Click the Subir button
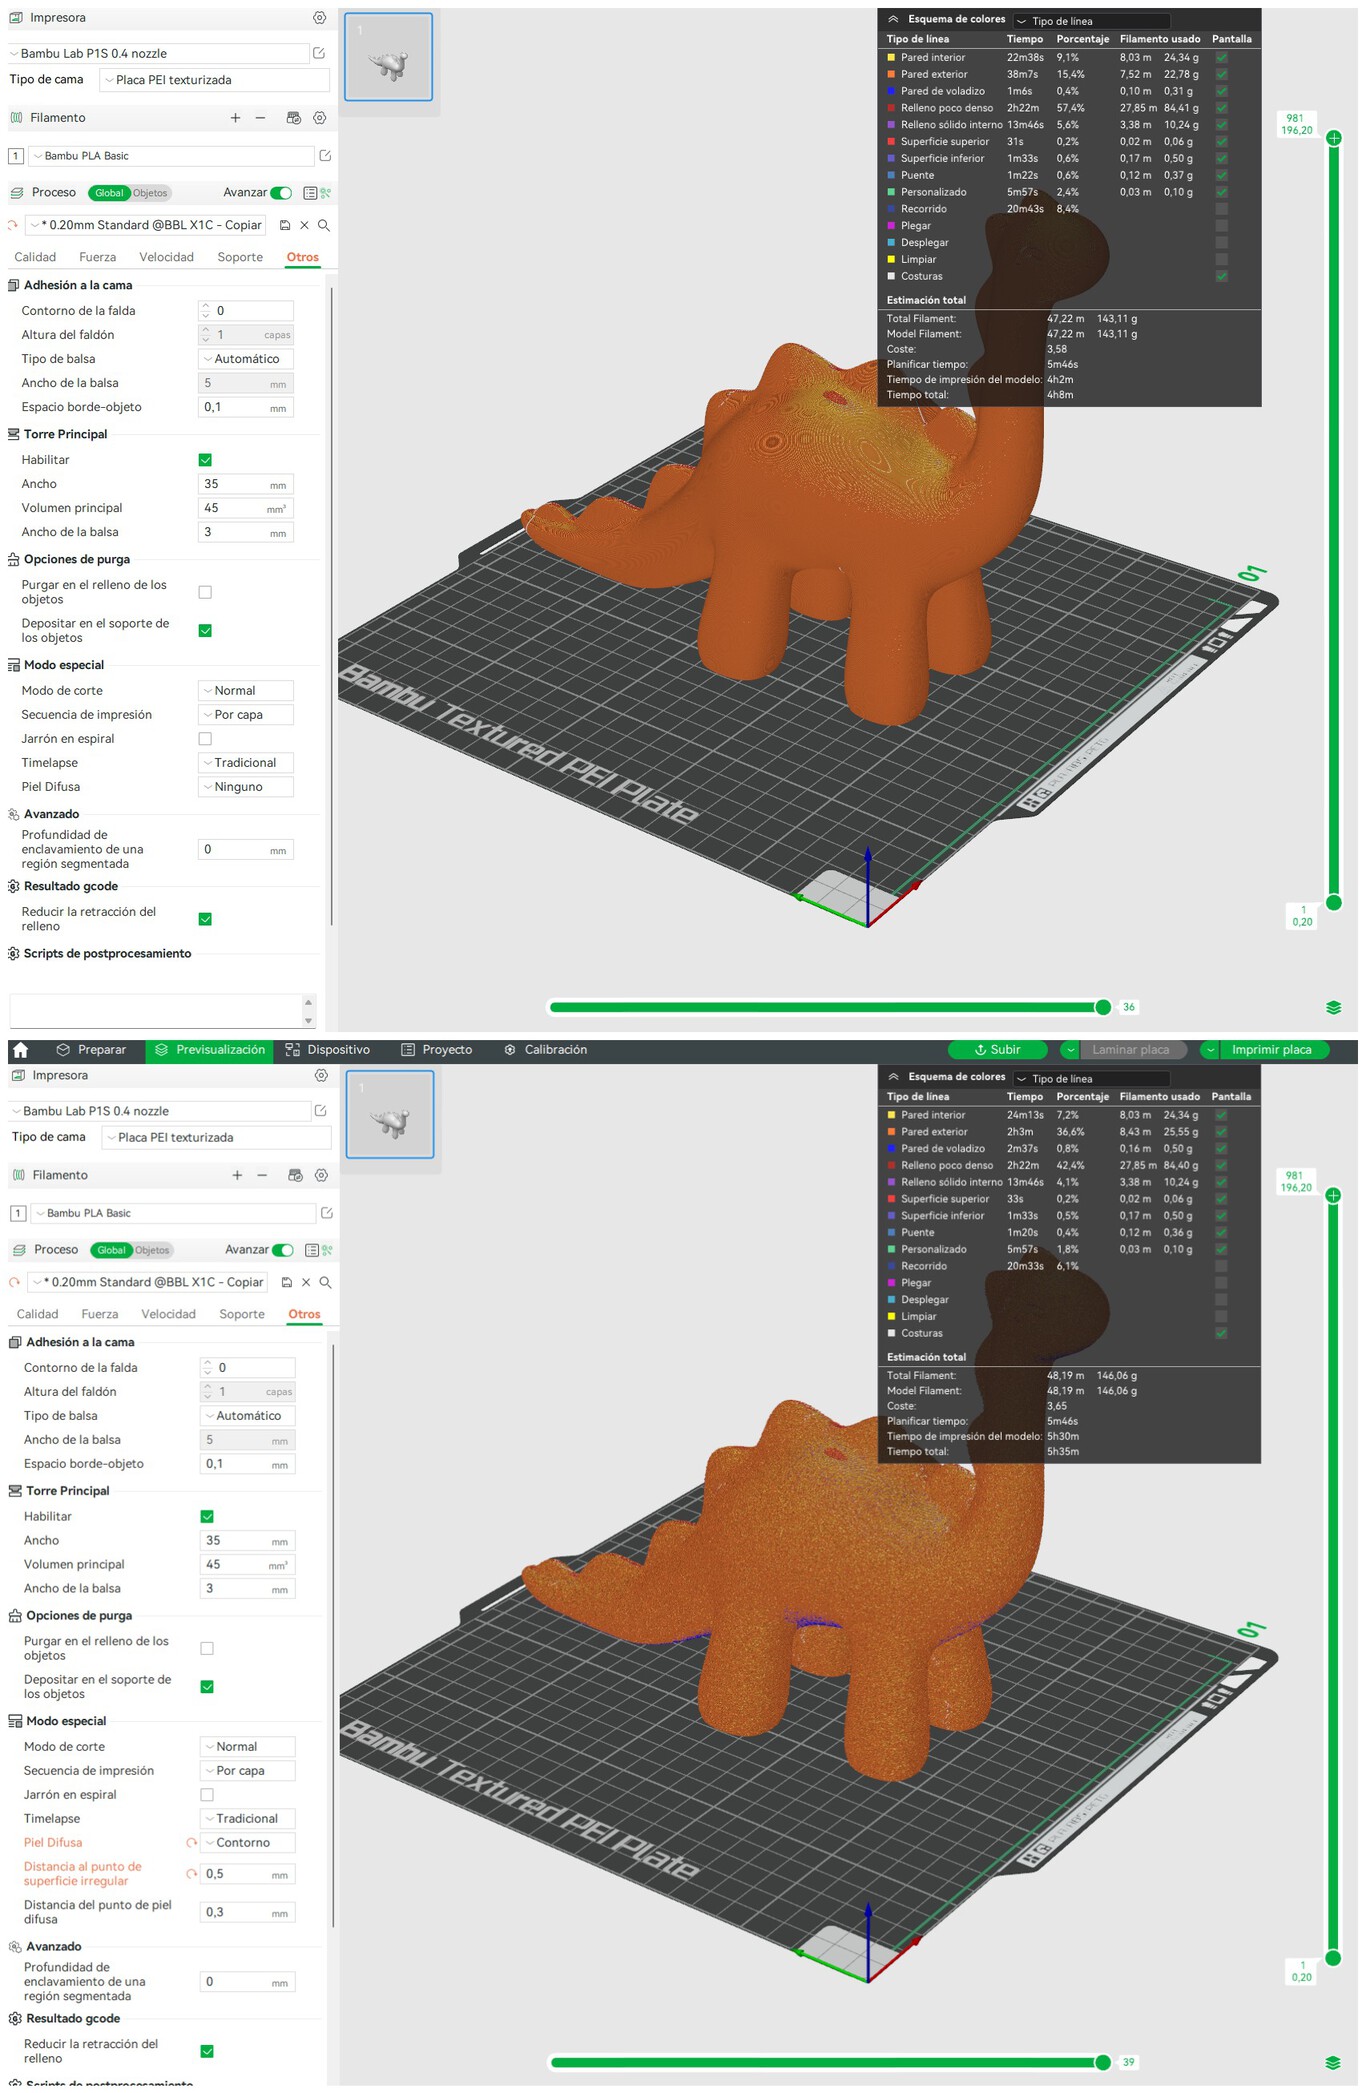 coord(997,1050)
